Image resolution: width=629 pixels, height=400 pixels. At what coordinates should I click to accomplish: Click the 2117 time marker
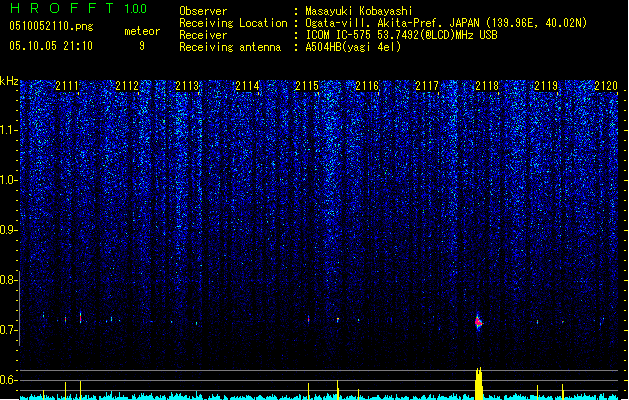click(427, 86)
